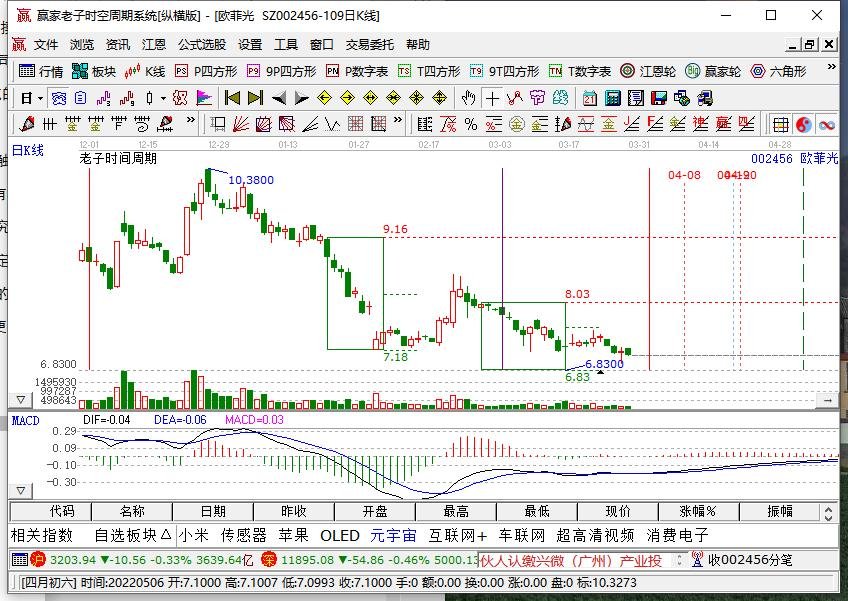Click the black right arrow icon
Image resolution: width=848 pixels, height=601 pixels.
[x=301, y=98]
